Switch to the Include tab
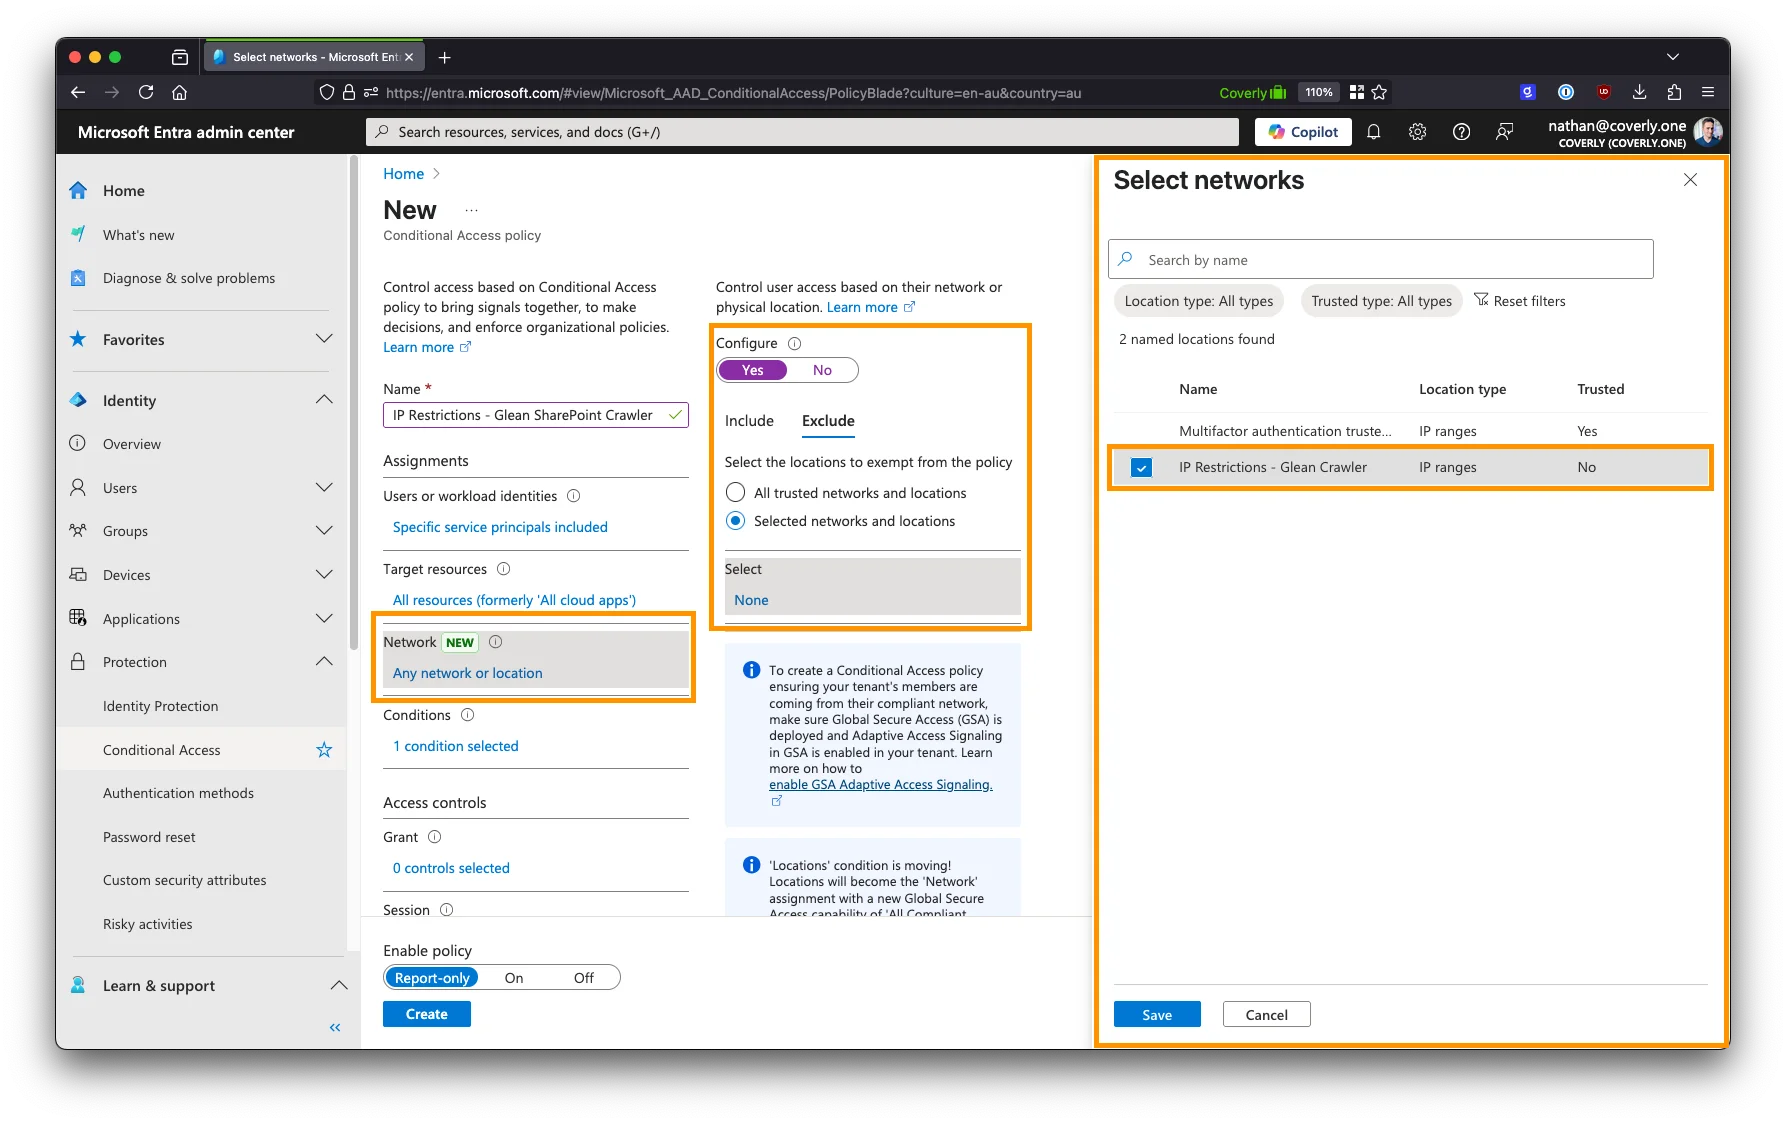This screenshot has width=1786, height=1123. (749, 421)
